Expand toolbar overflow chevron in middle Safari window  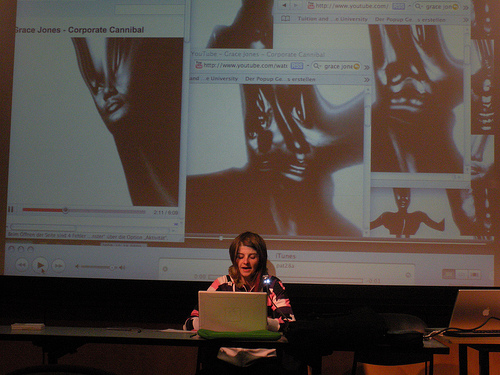[x=367, y=67]
